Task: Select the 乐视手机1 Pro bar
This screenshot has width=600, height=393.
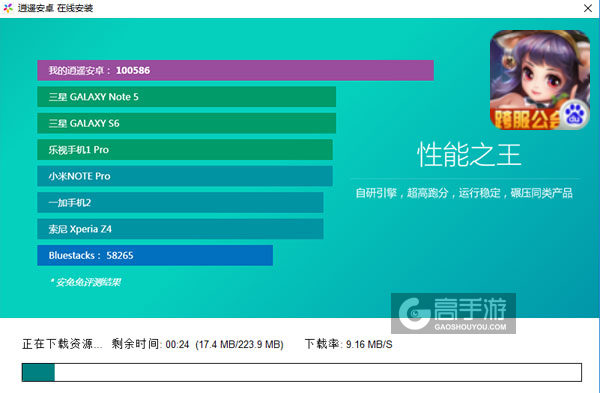Action: coord(185,150)
